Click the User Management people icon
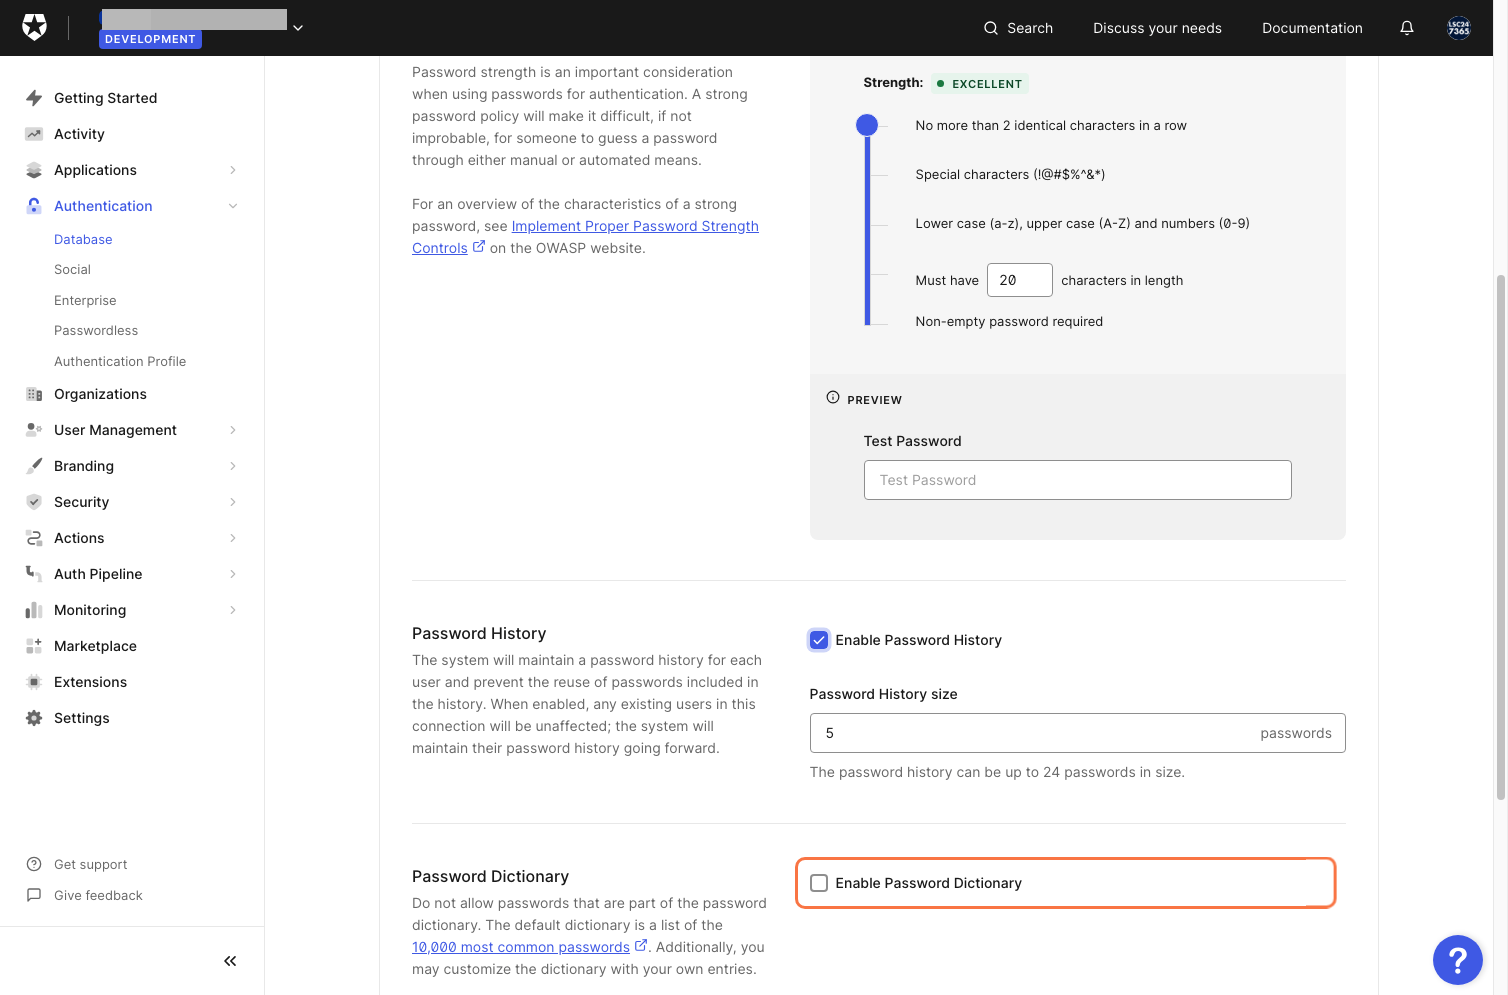Image resolution: width=1508 pixels, height=995 pixels. (34, 430)
